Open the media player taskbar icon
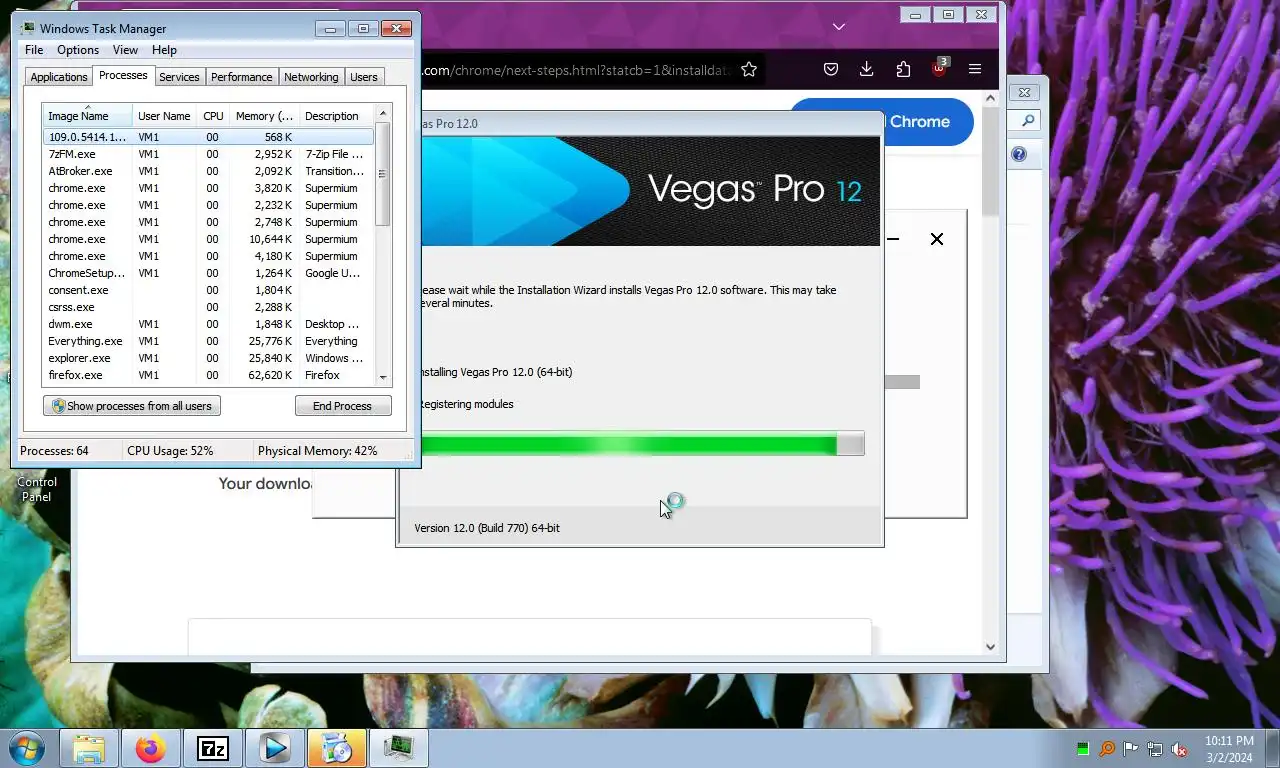 coord(275,748)
